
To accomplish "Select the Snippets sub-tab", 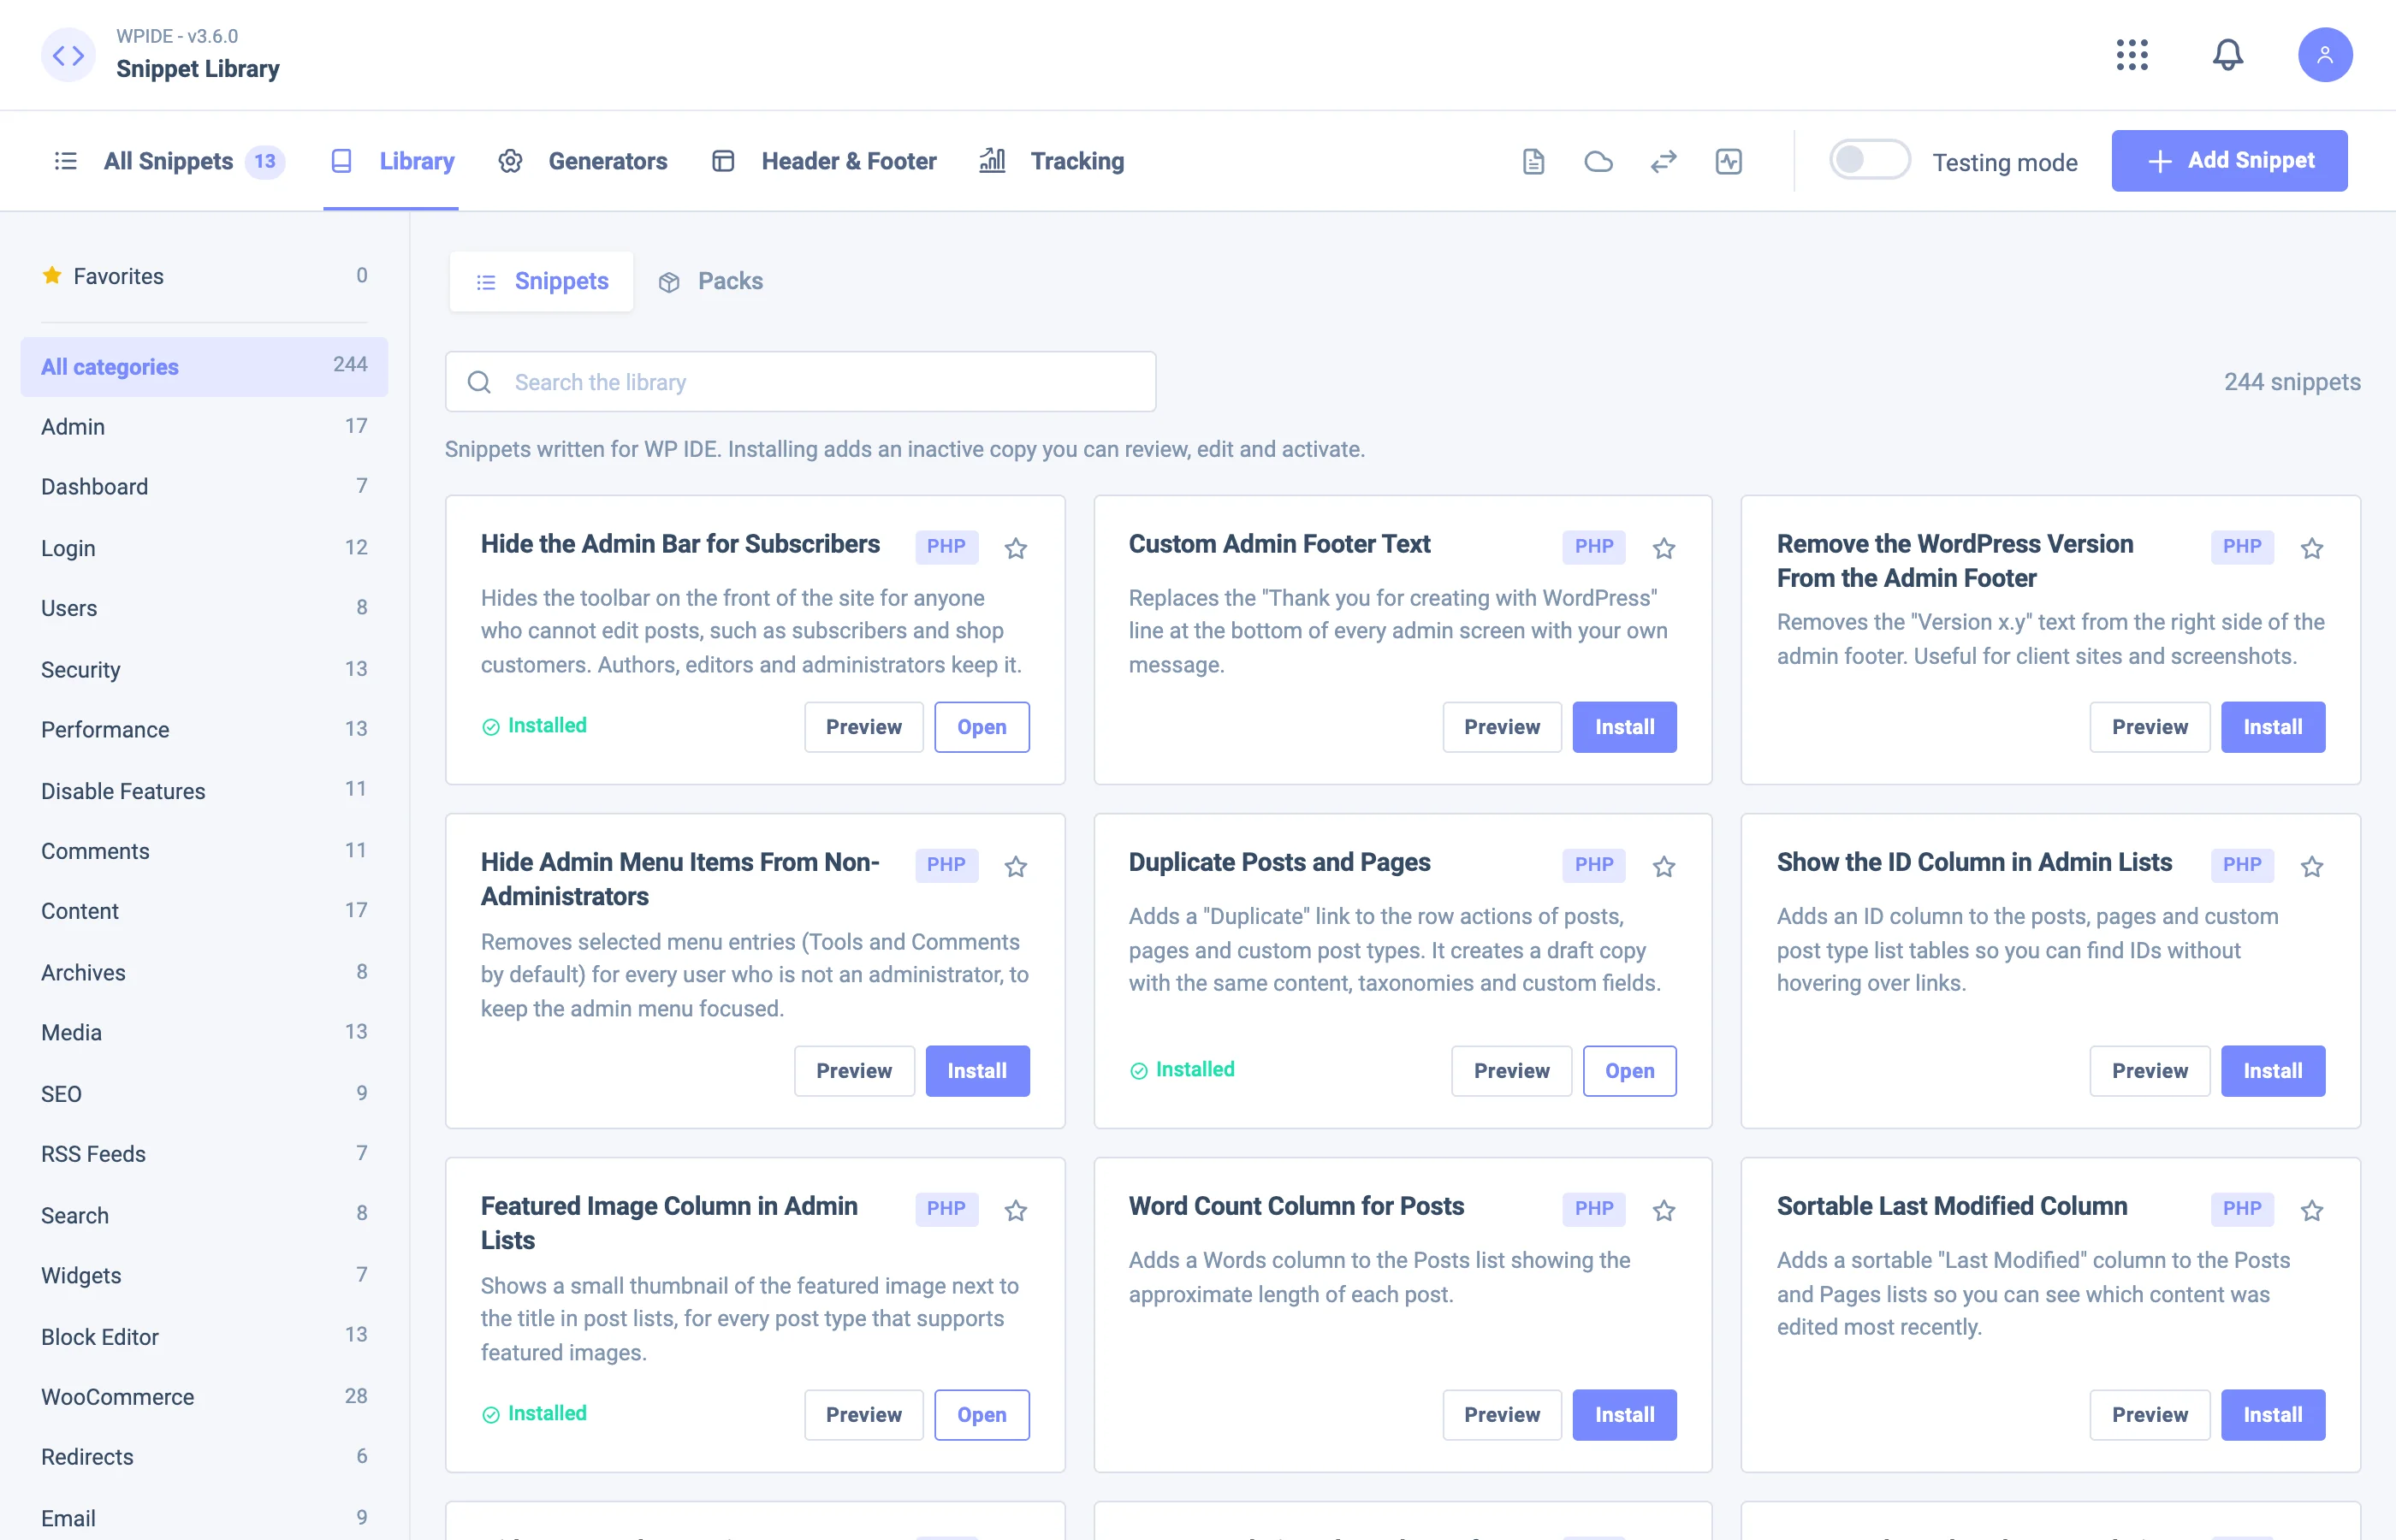I will (x=541, y=281).
